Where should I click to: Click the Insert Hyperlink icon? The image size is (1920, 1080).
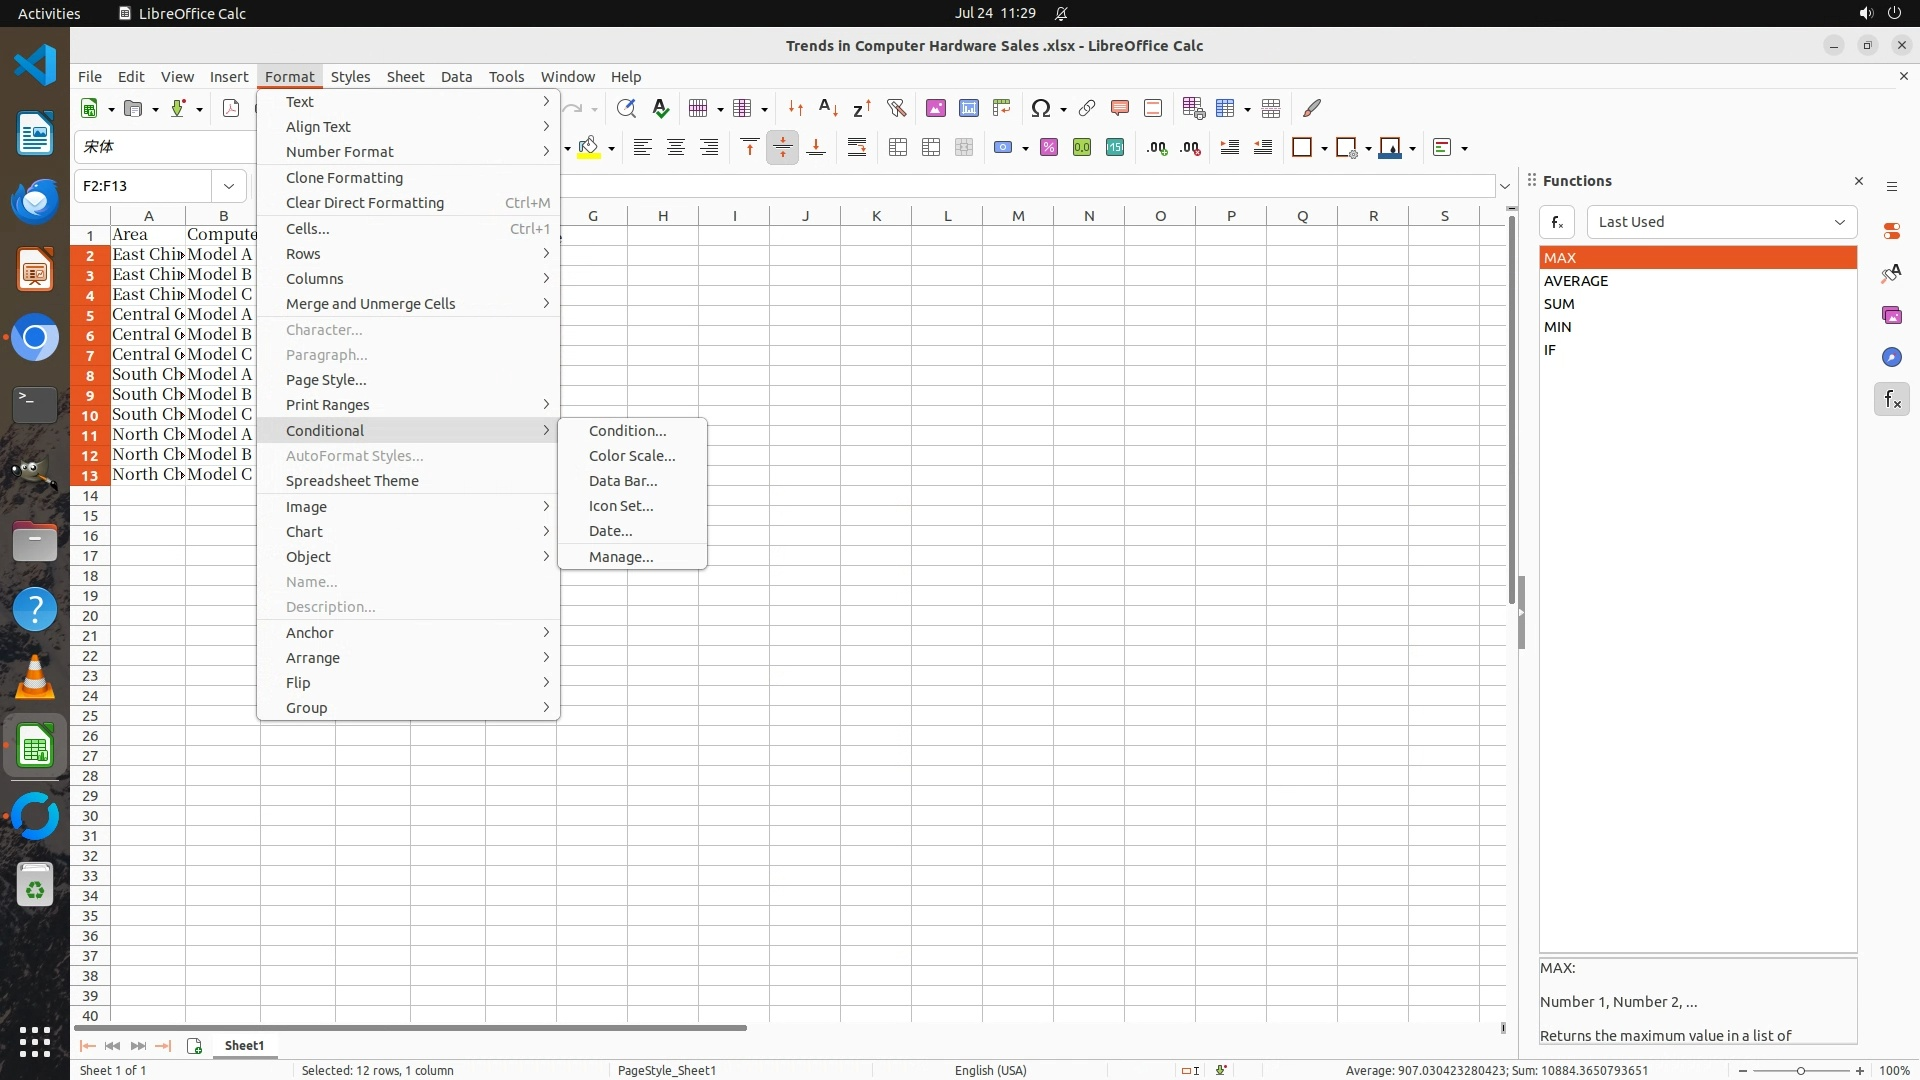click(x=1087, y=108)
